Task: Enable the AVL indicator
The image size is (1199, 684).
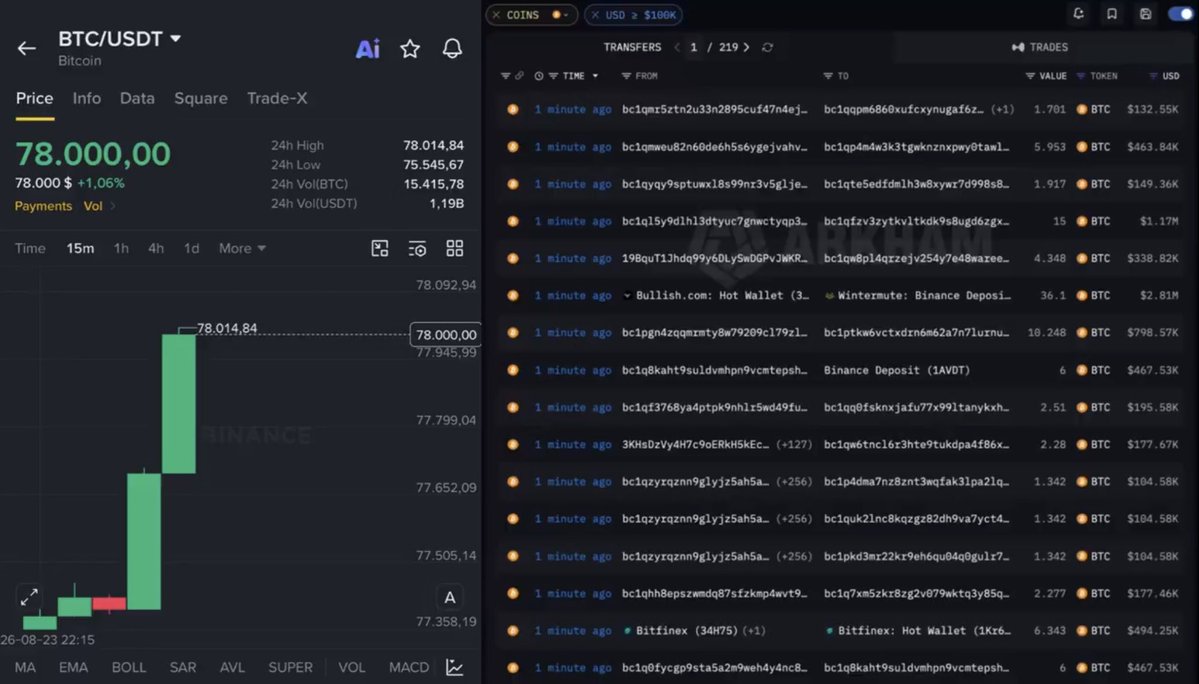Action: pyautogui.click(x=232, y=667)
